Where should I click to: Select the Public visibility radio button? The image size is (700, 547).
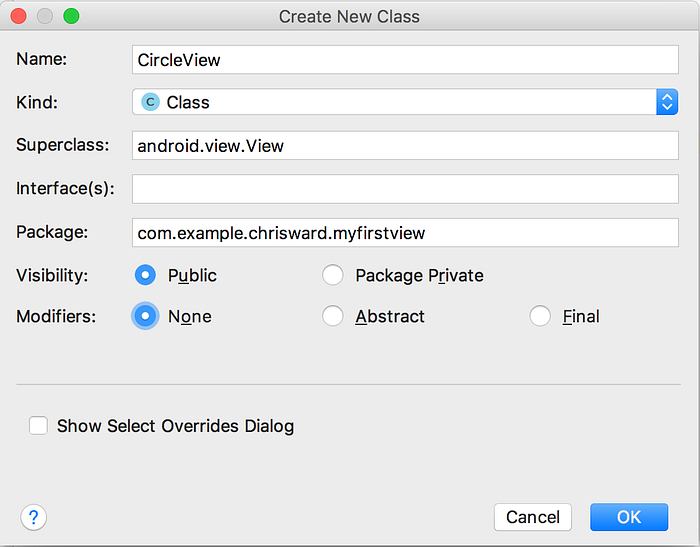click(146, 275)
